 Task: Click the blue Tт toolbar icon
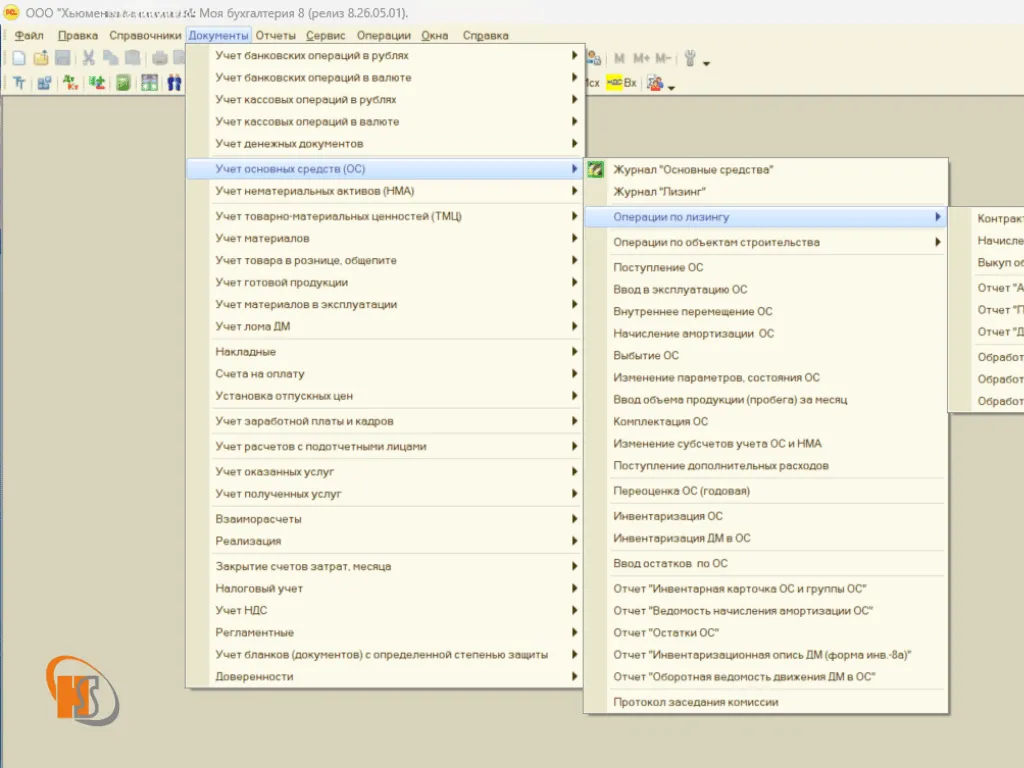(19, 83)
